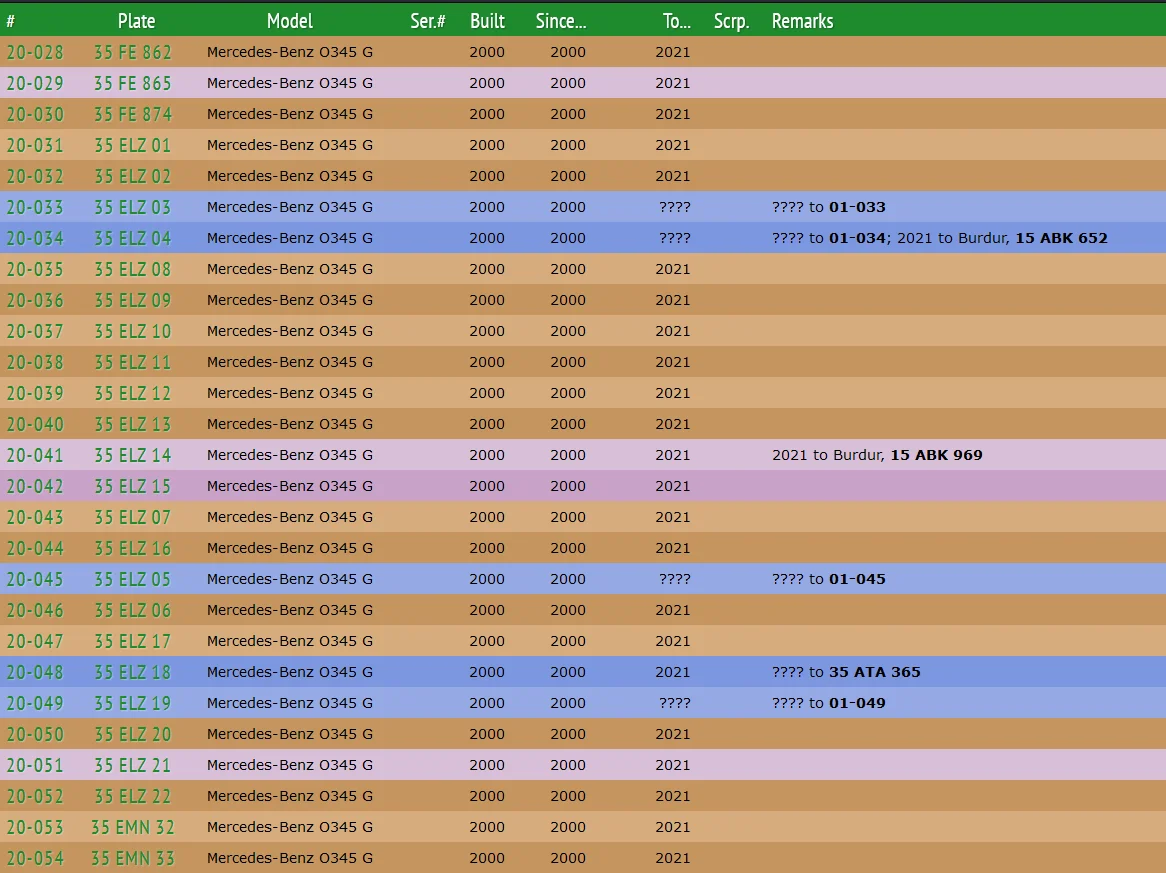Click the Ser.# column header
1166x873 pixels.
pyautogui.click(x=427, y=21)
